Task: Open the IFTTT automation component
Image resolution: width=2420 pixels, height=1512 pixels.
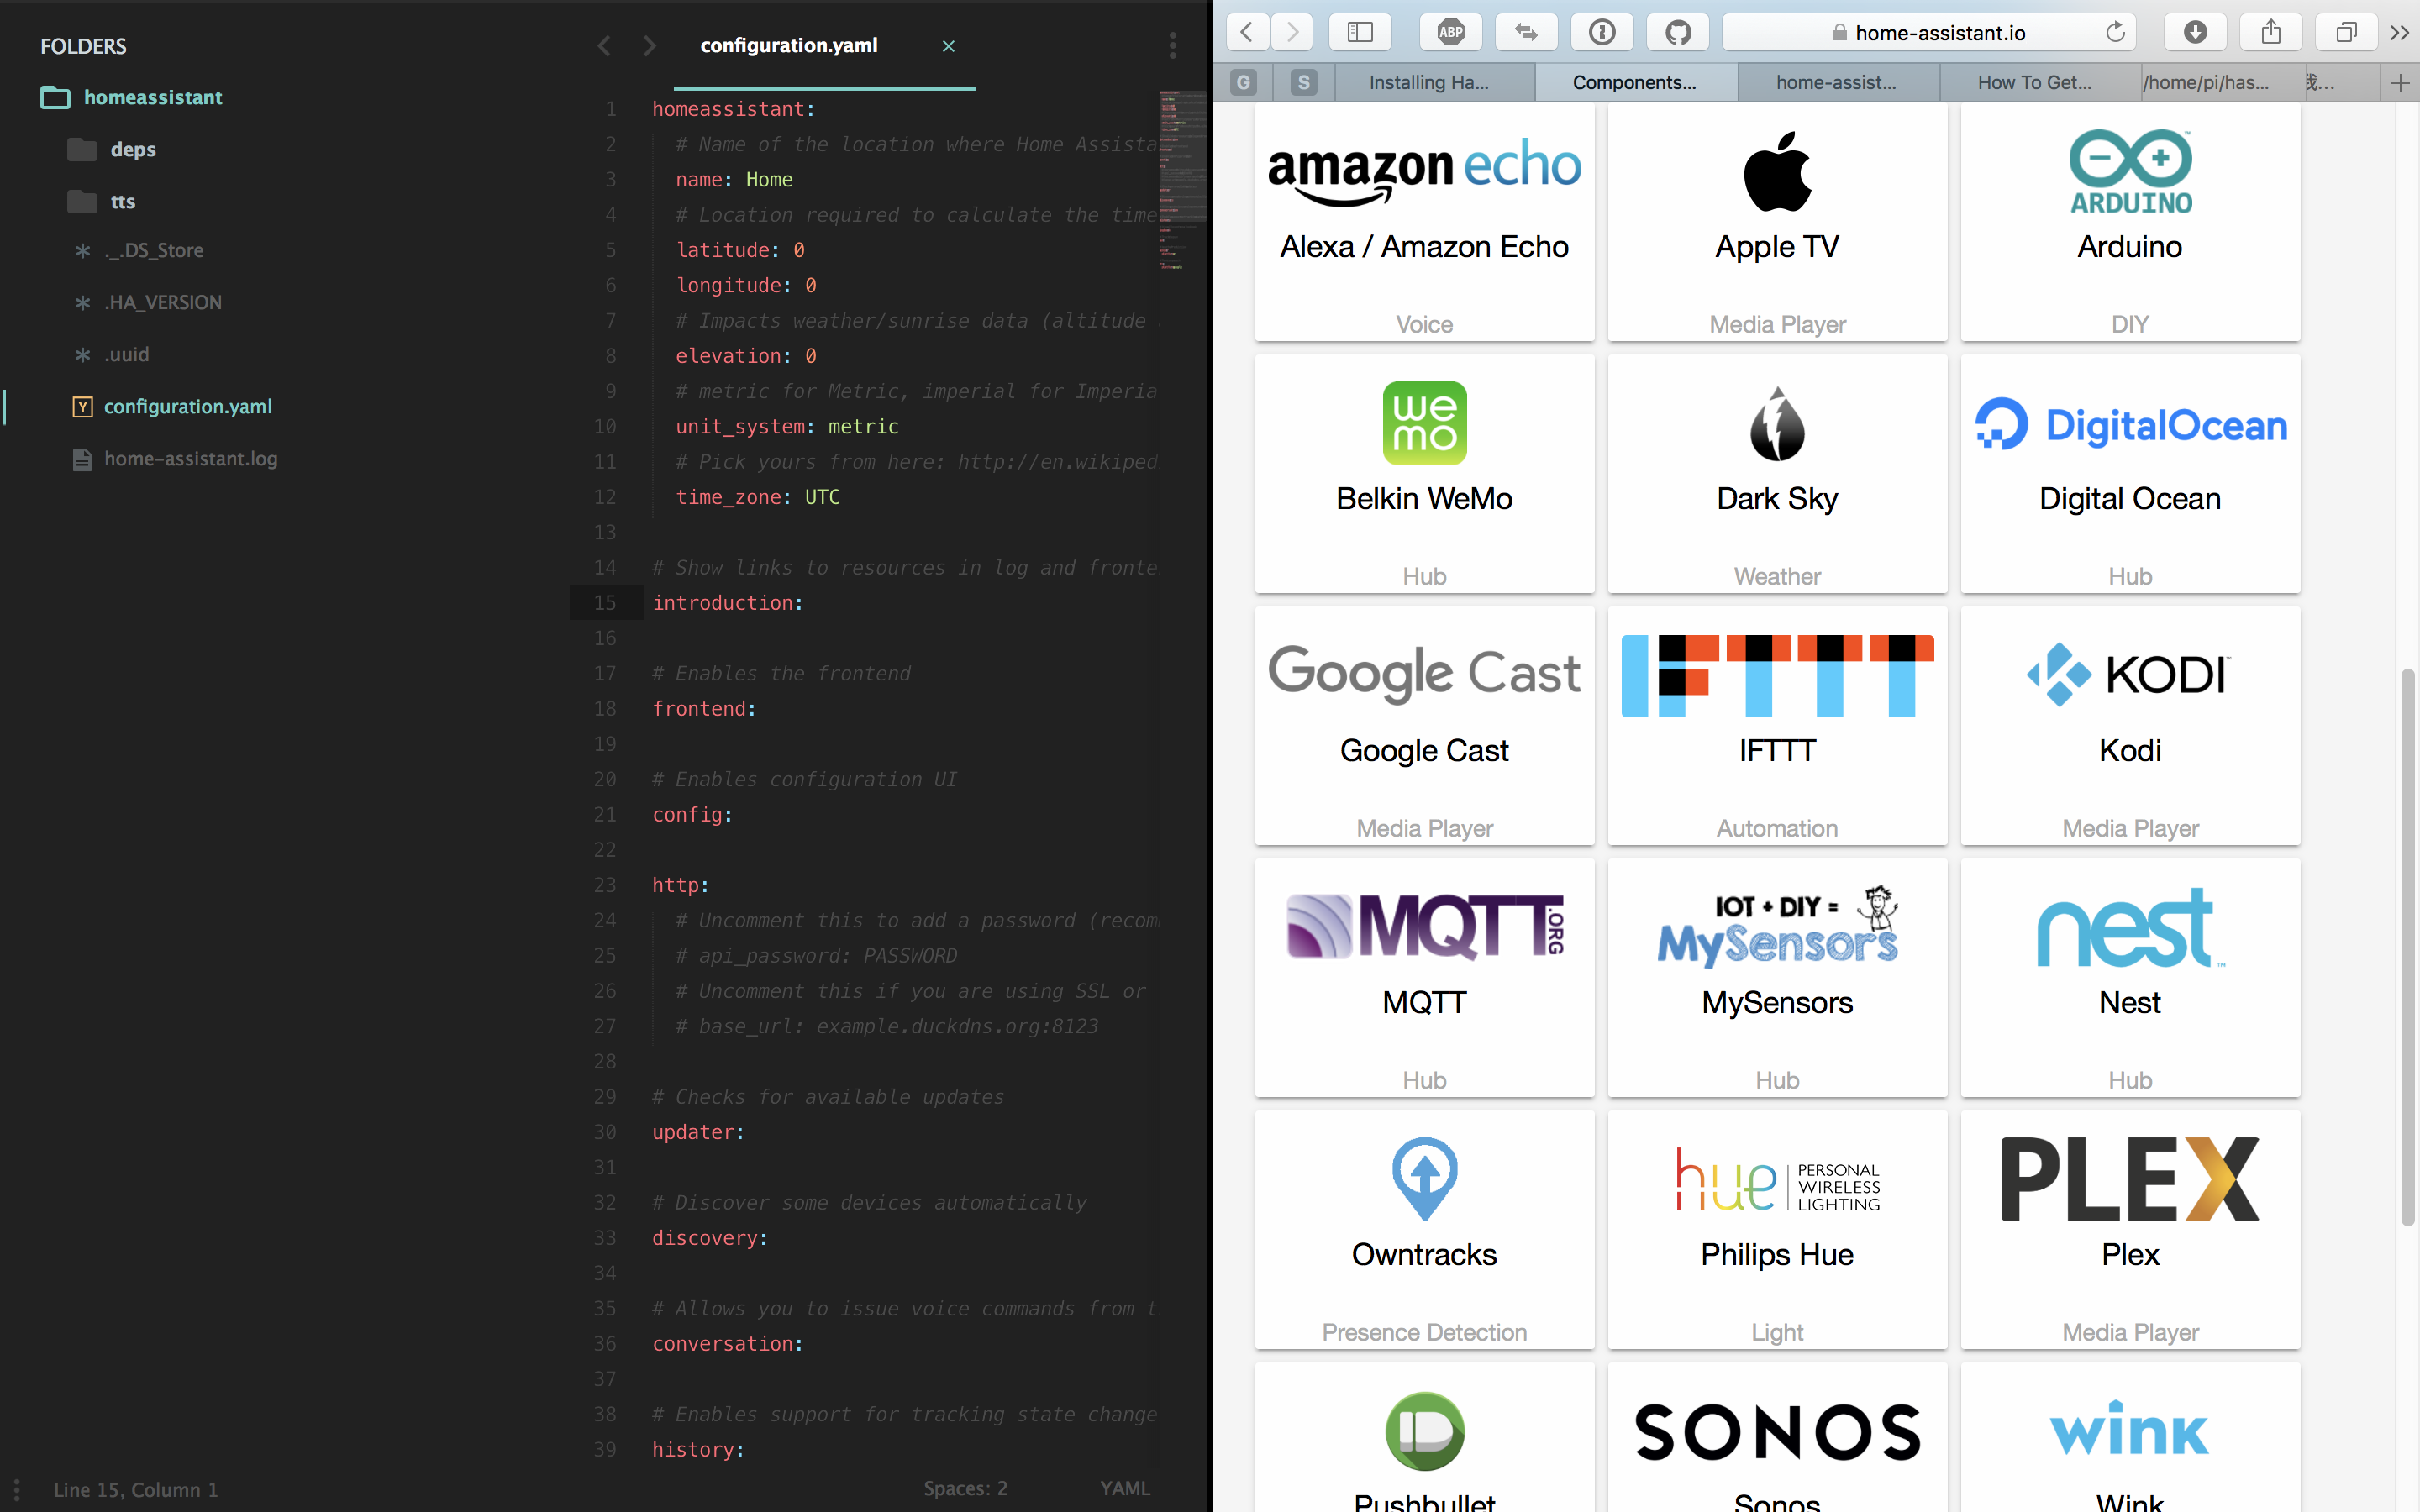Action: [x=1777, y=726]
